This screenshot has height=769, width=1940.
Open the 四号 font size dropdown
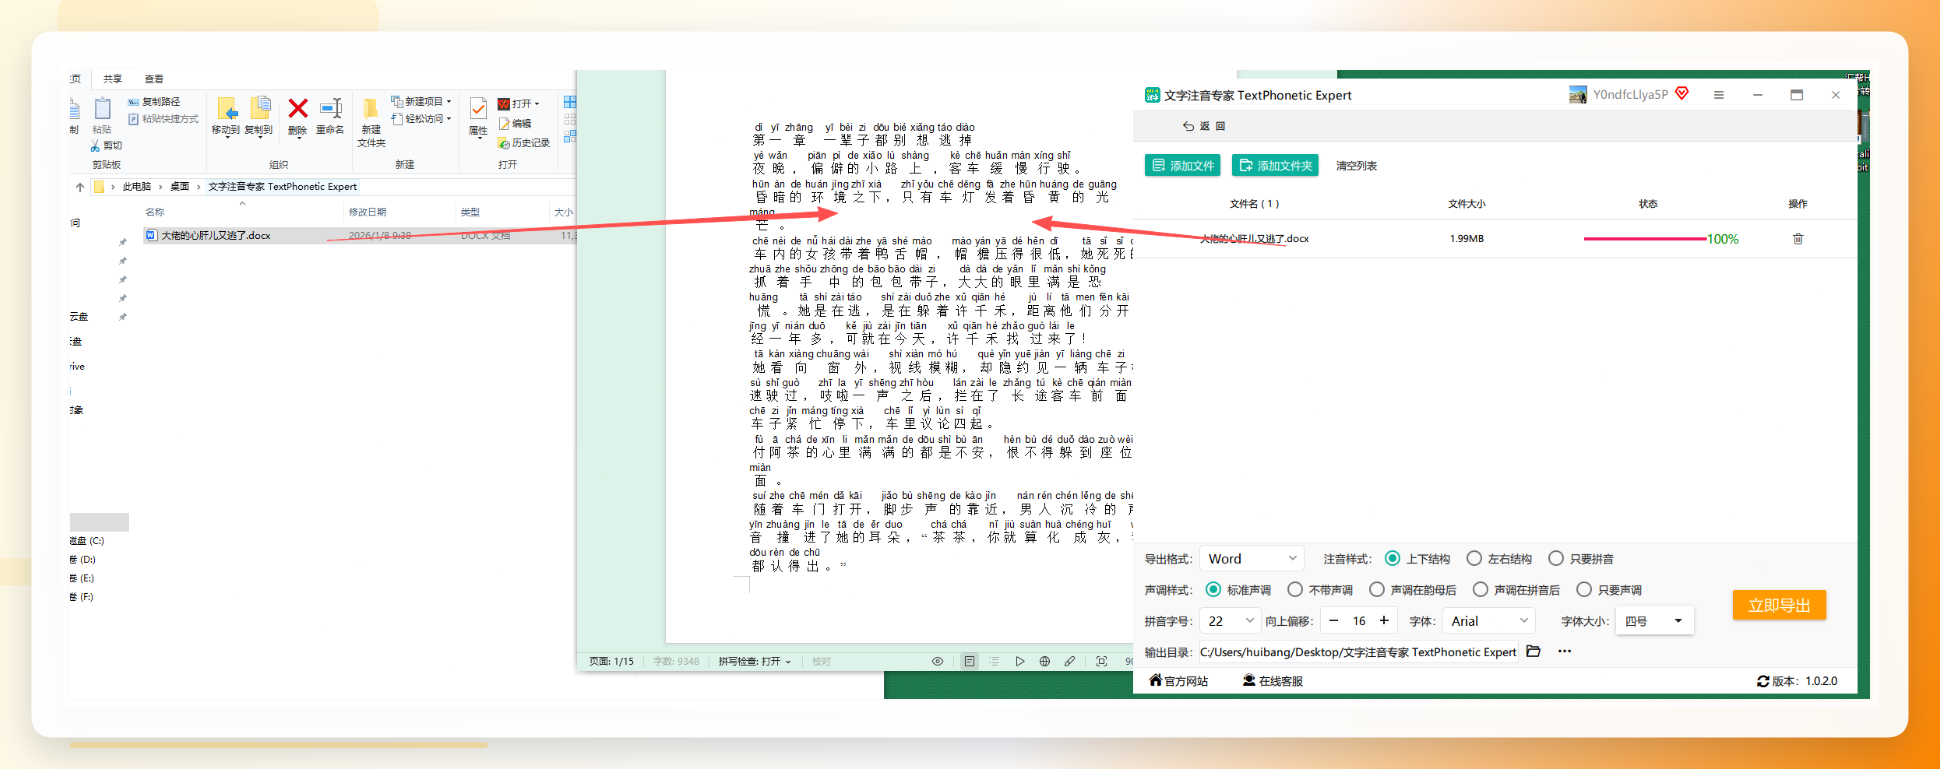1654,621
